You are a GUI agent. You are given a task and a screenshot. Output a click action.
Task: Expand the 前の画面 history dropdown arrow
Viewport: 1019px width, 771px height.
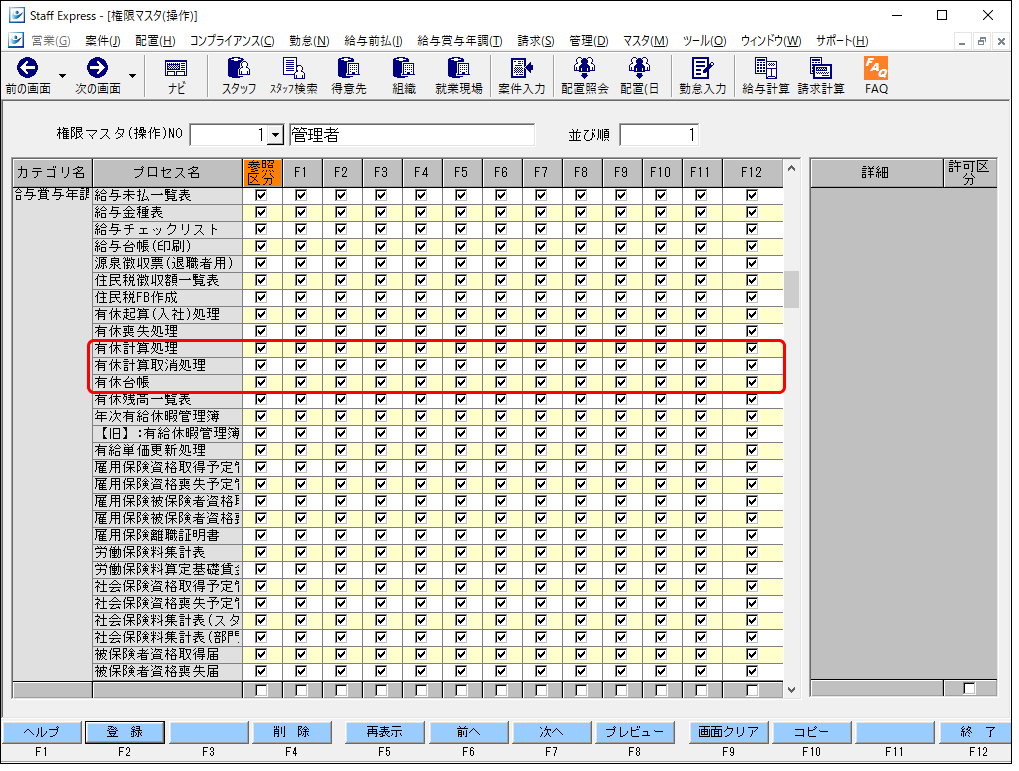coord(62,75)
